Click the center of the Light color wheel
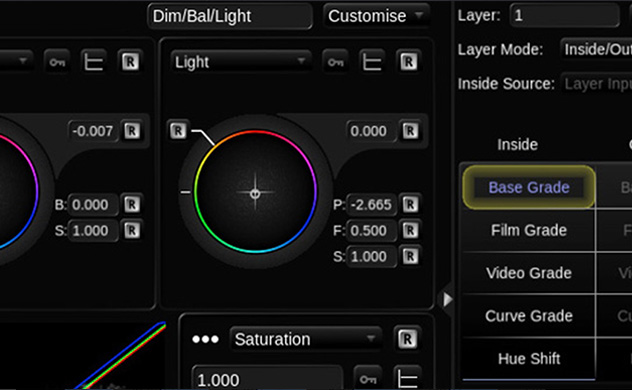The height and width of the screenshot is (390, 632). [x=255, y=193]
